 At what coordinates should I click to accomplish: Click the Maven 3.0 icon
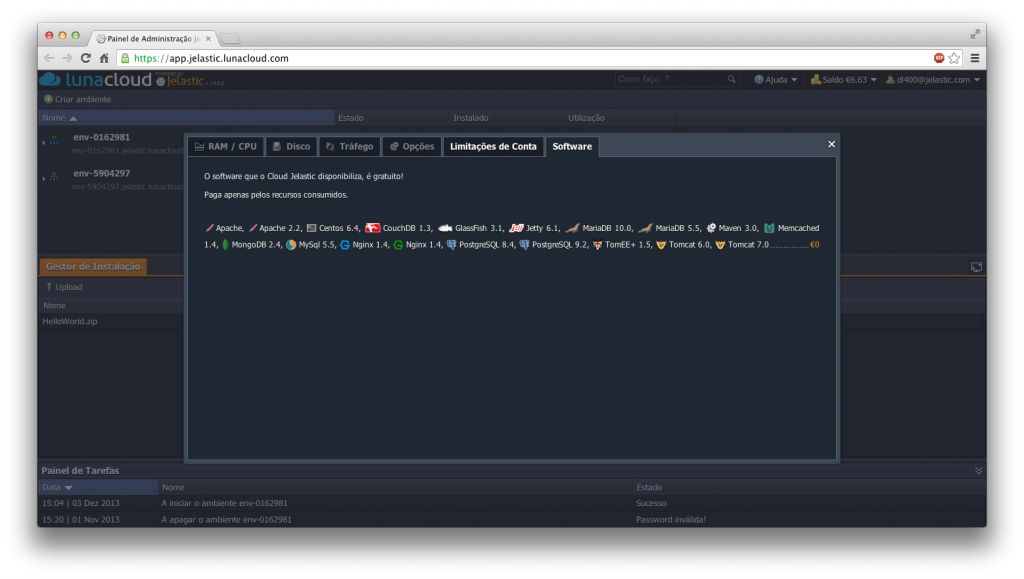click(x=711, y=228)
